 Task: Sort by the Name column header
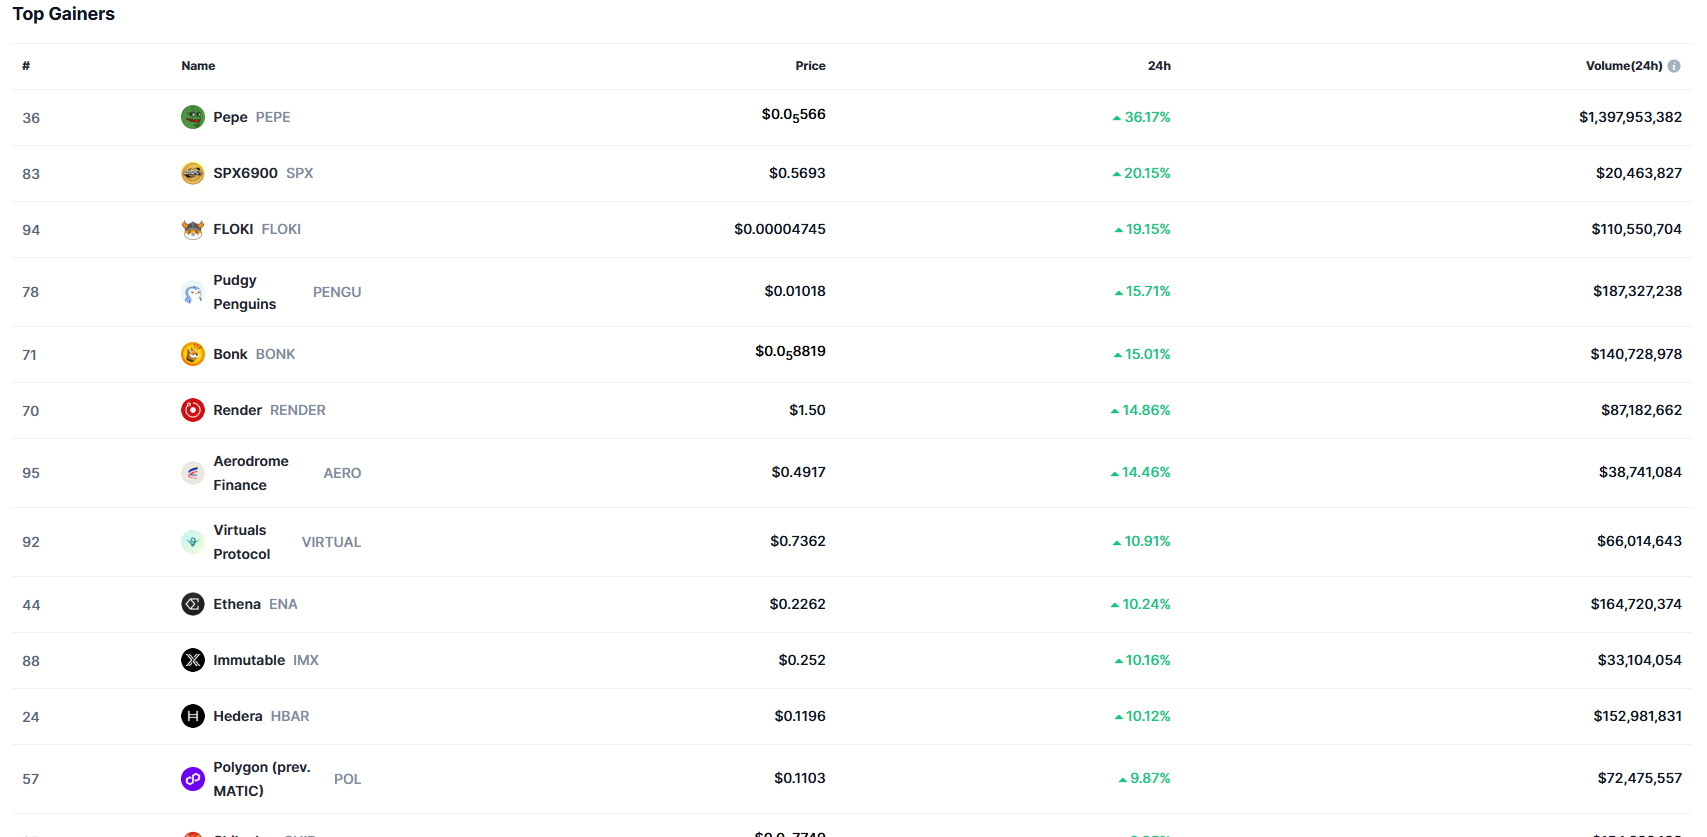click(x=198, y=66)
